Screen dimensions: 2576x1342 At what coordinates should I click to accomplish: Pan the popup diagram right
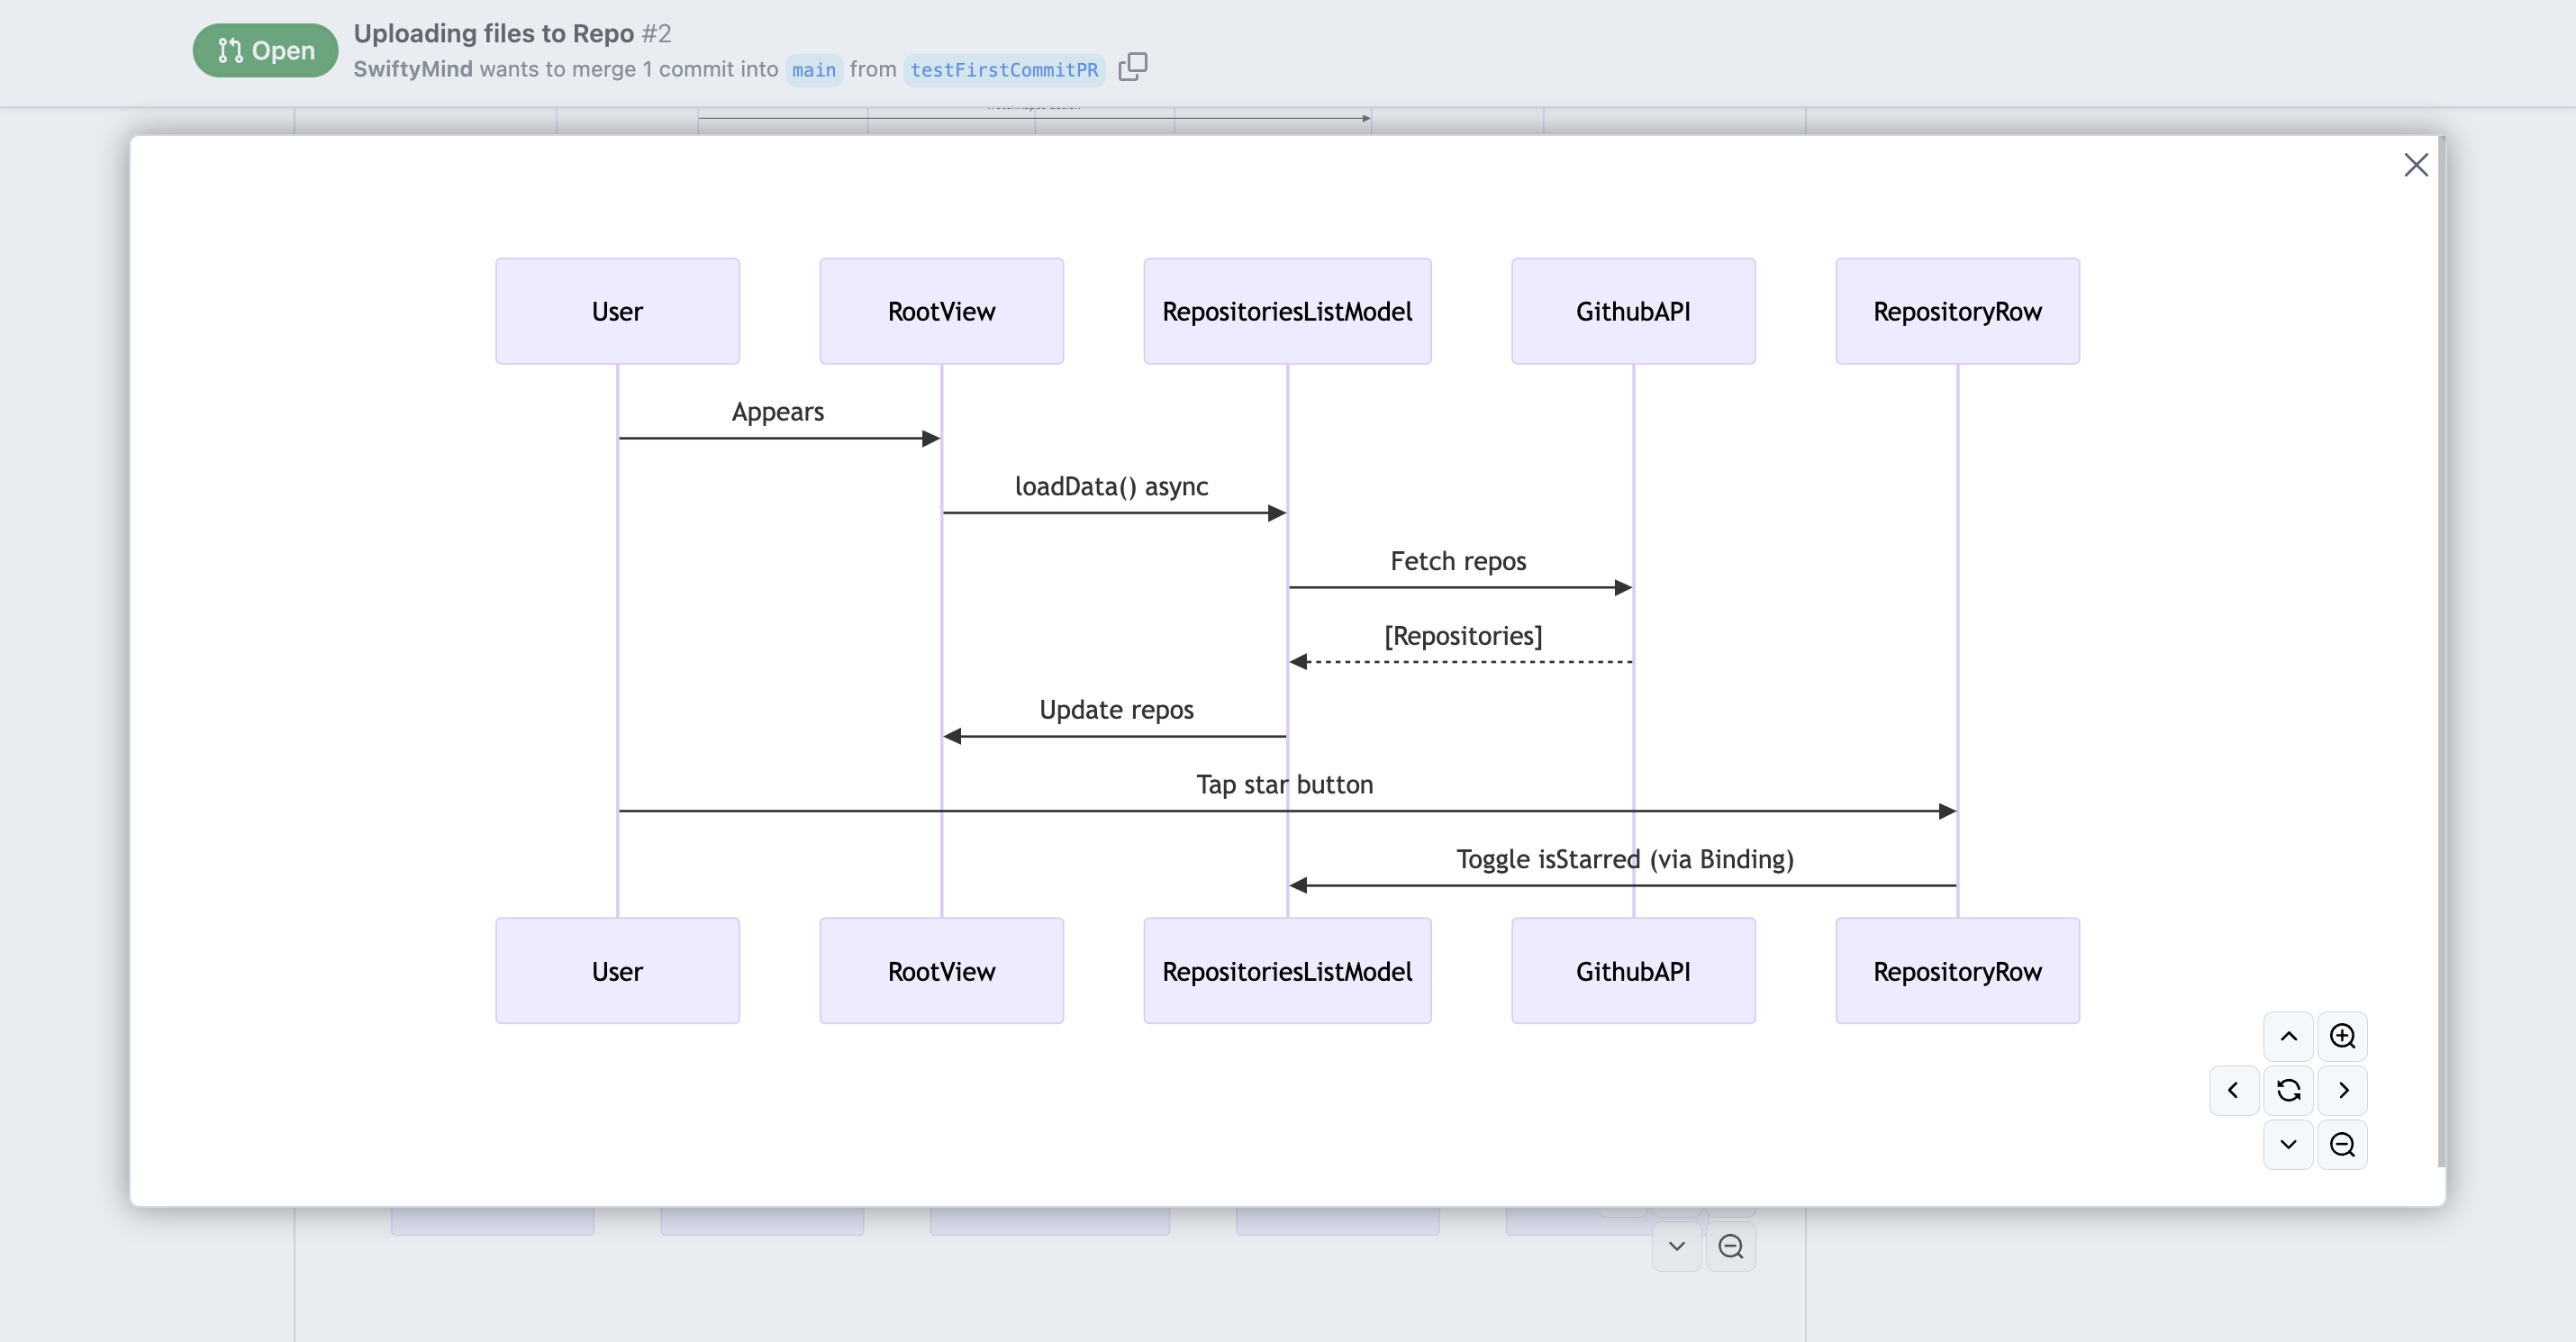point(2342,1090)
